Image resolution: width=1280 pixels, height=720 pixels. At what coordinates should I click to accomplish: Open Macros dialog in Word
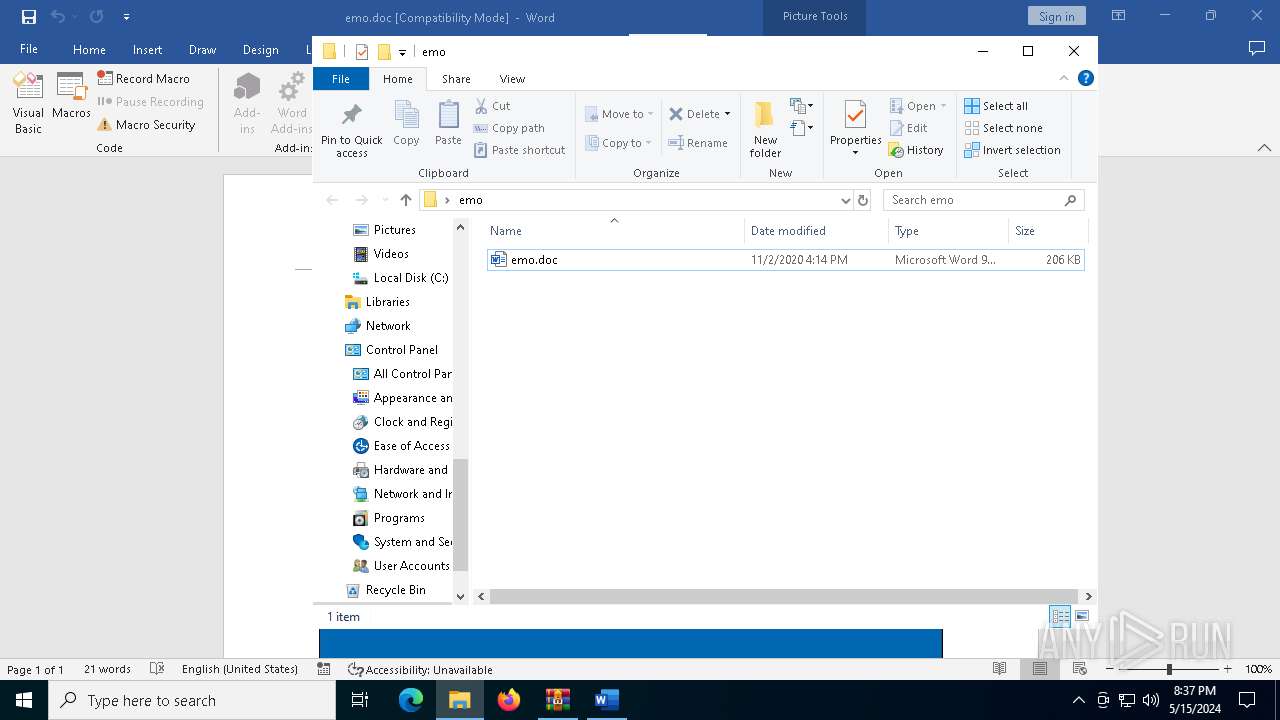pyautogui.click(x=71, y=97)
